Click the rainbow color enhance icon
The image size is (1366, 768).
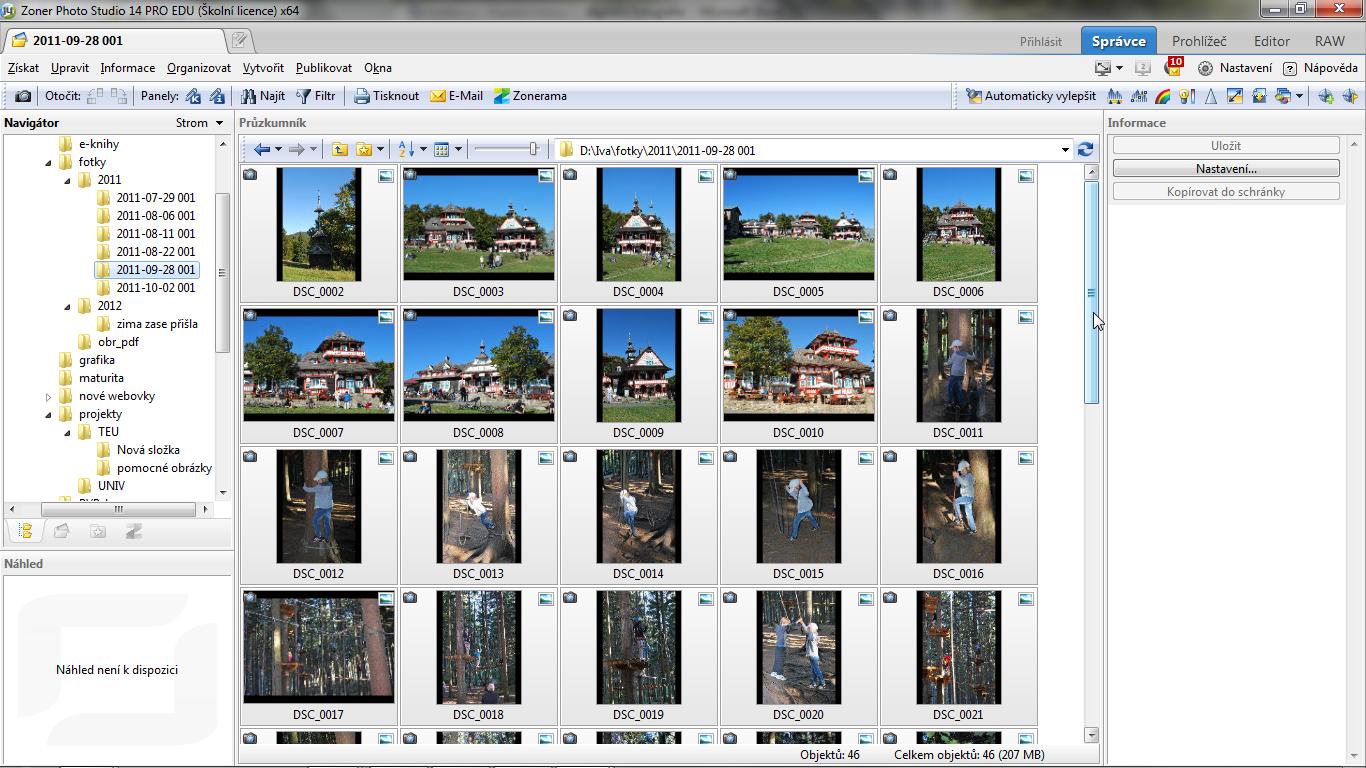[x=1162, y=96]
